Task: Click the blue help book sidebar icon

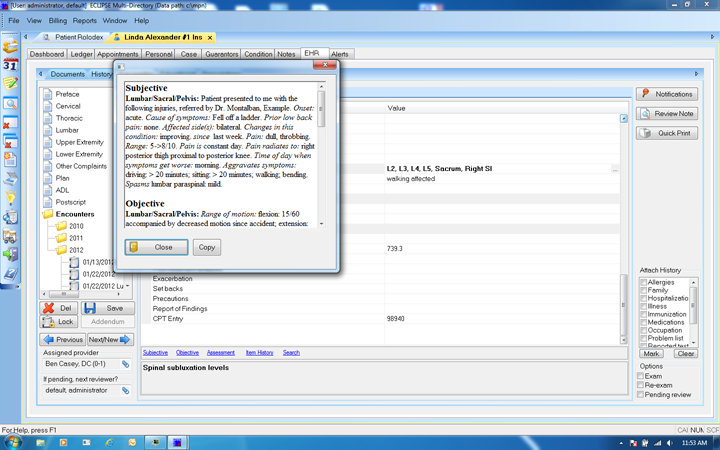Action: 10,274
